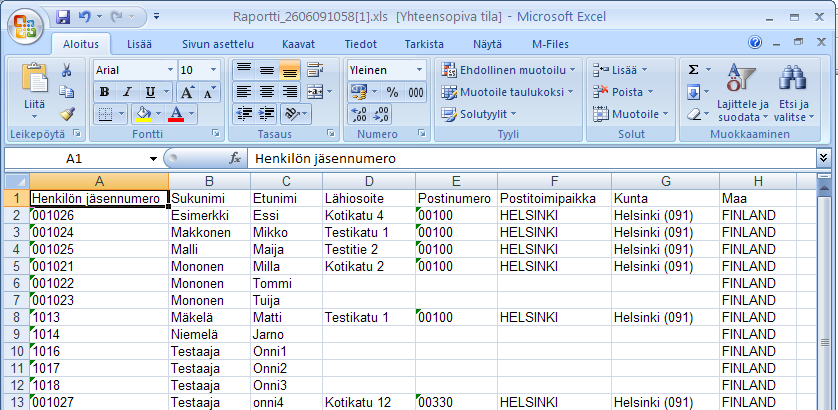Viewport: 838px width, 410px height.
Task: Open the Name Box dropdown arrow
Action: pyautogui.click(x=153, y=159)
